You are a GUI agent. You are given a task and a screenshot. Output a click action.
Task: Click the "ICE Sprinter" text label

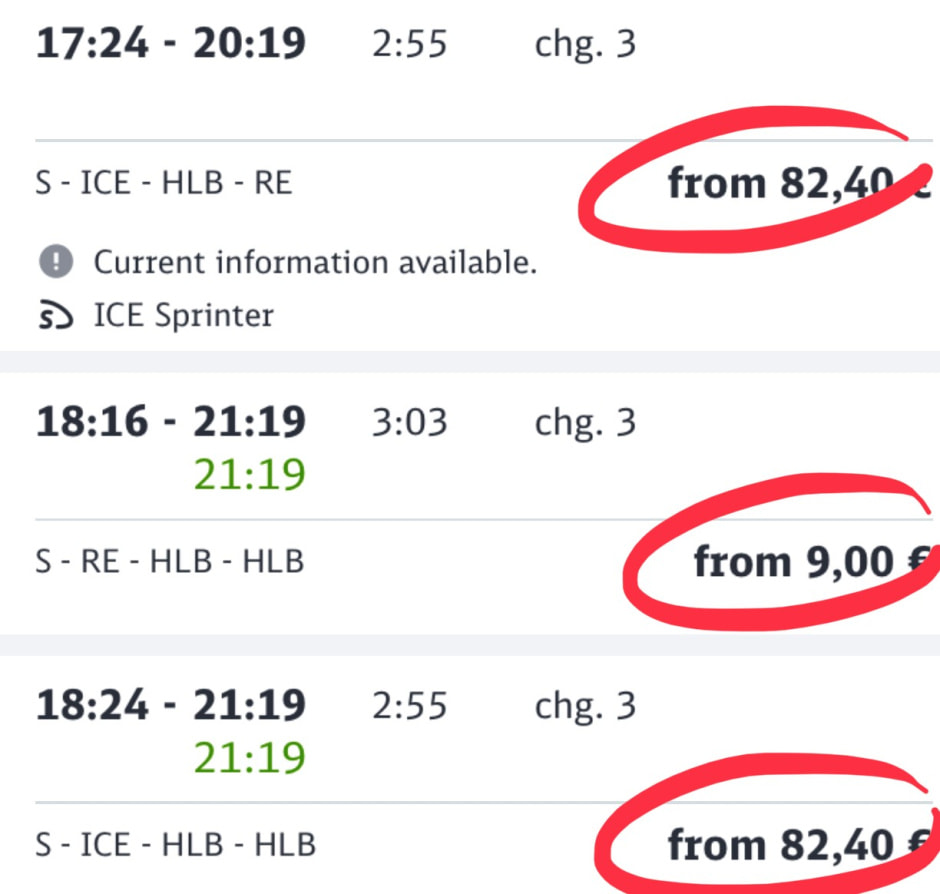pos(183,316)
